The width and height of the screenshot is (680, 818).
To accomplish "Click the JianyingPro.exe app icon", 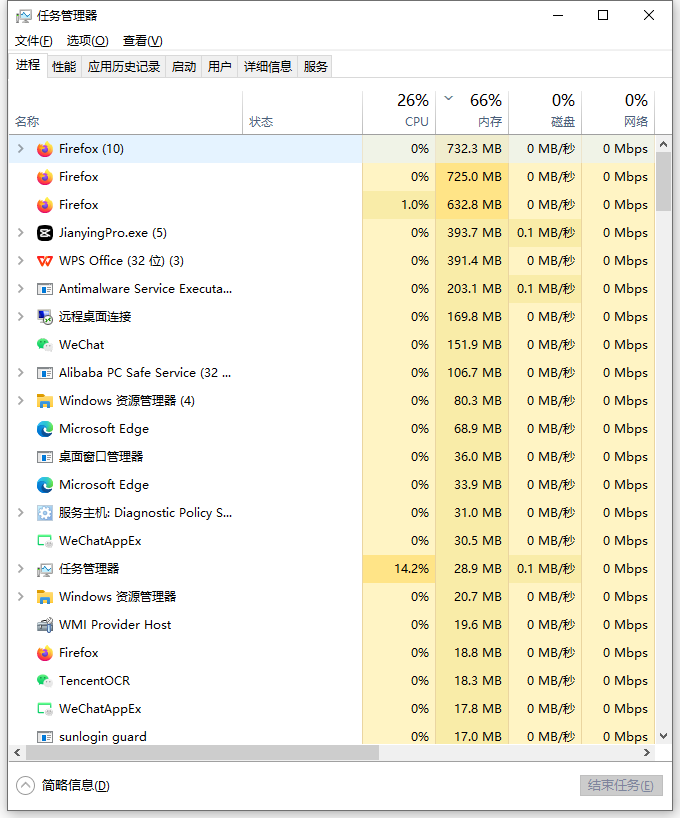I will point(45,233).
